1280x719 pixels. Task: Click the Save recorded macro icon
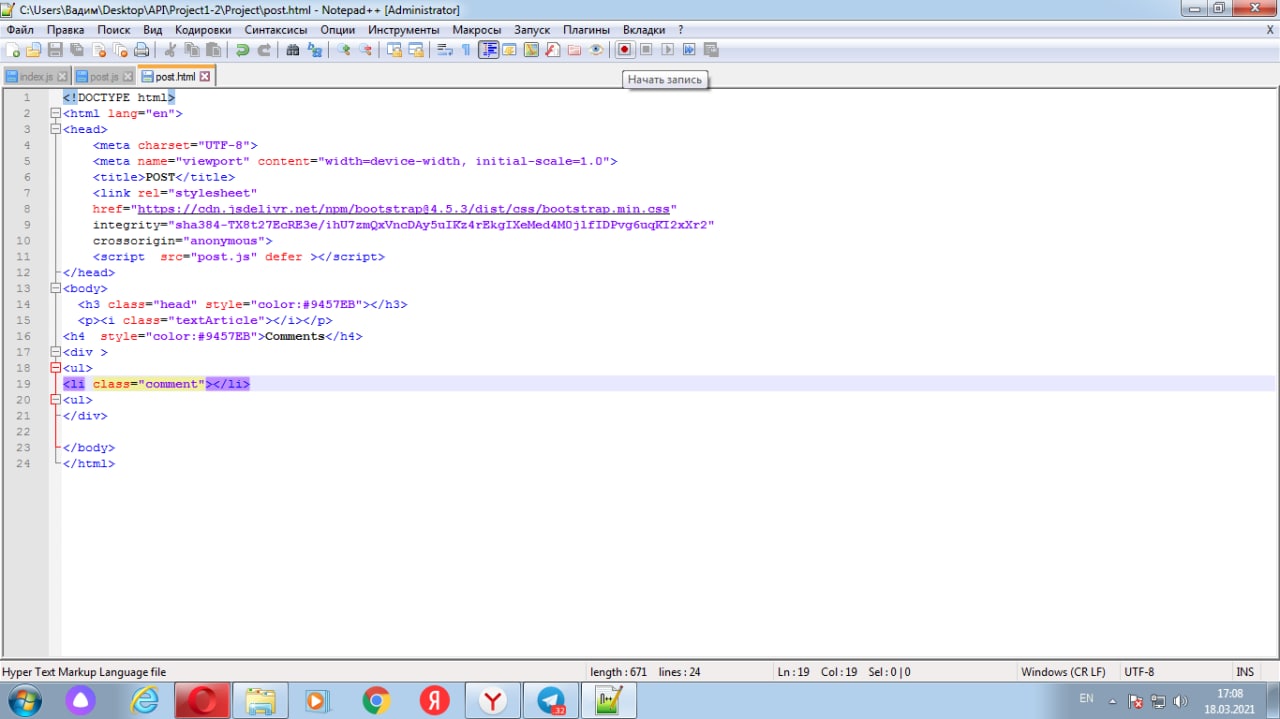click(x=710, y=50)
